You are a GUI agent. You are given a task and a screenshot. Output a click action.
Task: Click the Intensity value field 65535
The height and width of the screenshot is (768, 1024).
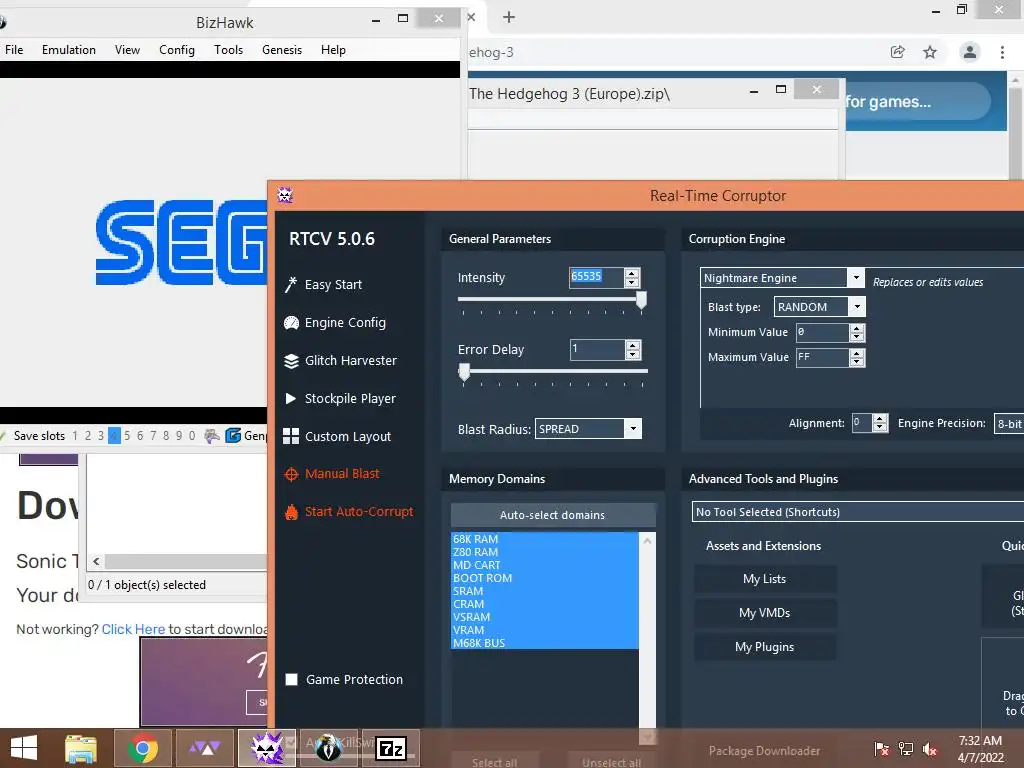click(x=596, y=277)
